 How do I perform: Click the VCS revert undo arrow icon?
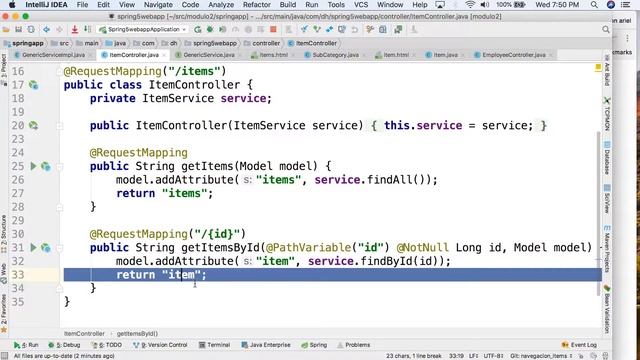pos(355,29)
